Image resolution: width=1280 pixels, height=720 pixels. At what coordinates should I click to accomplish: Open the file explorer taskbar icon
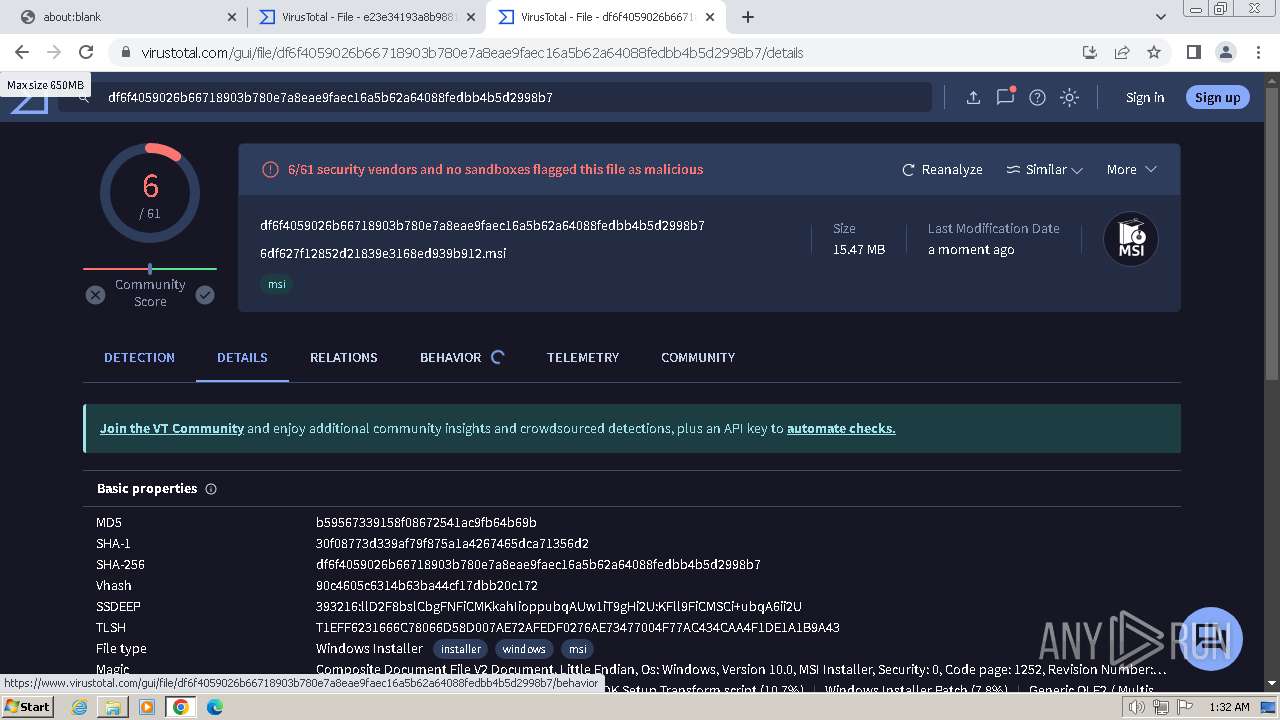[113, 706]
